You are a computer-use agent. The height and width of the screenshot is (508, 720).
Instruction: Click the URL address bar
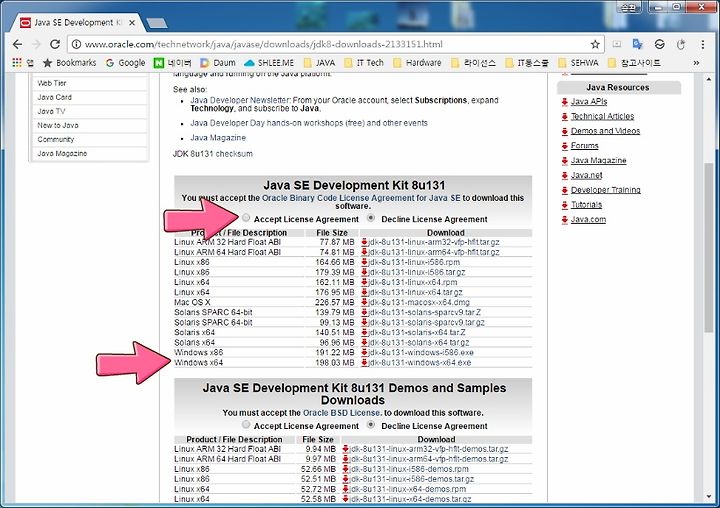(335, 45)
